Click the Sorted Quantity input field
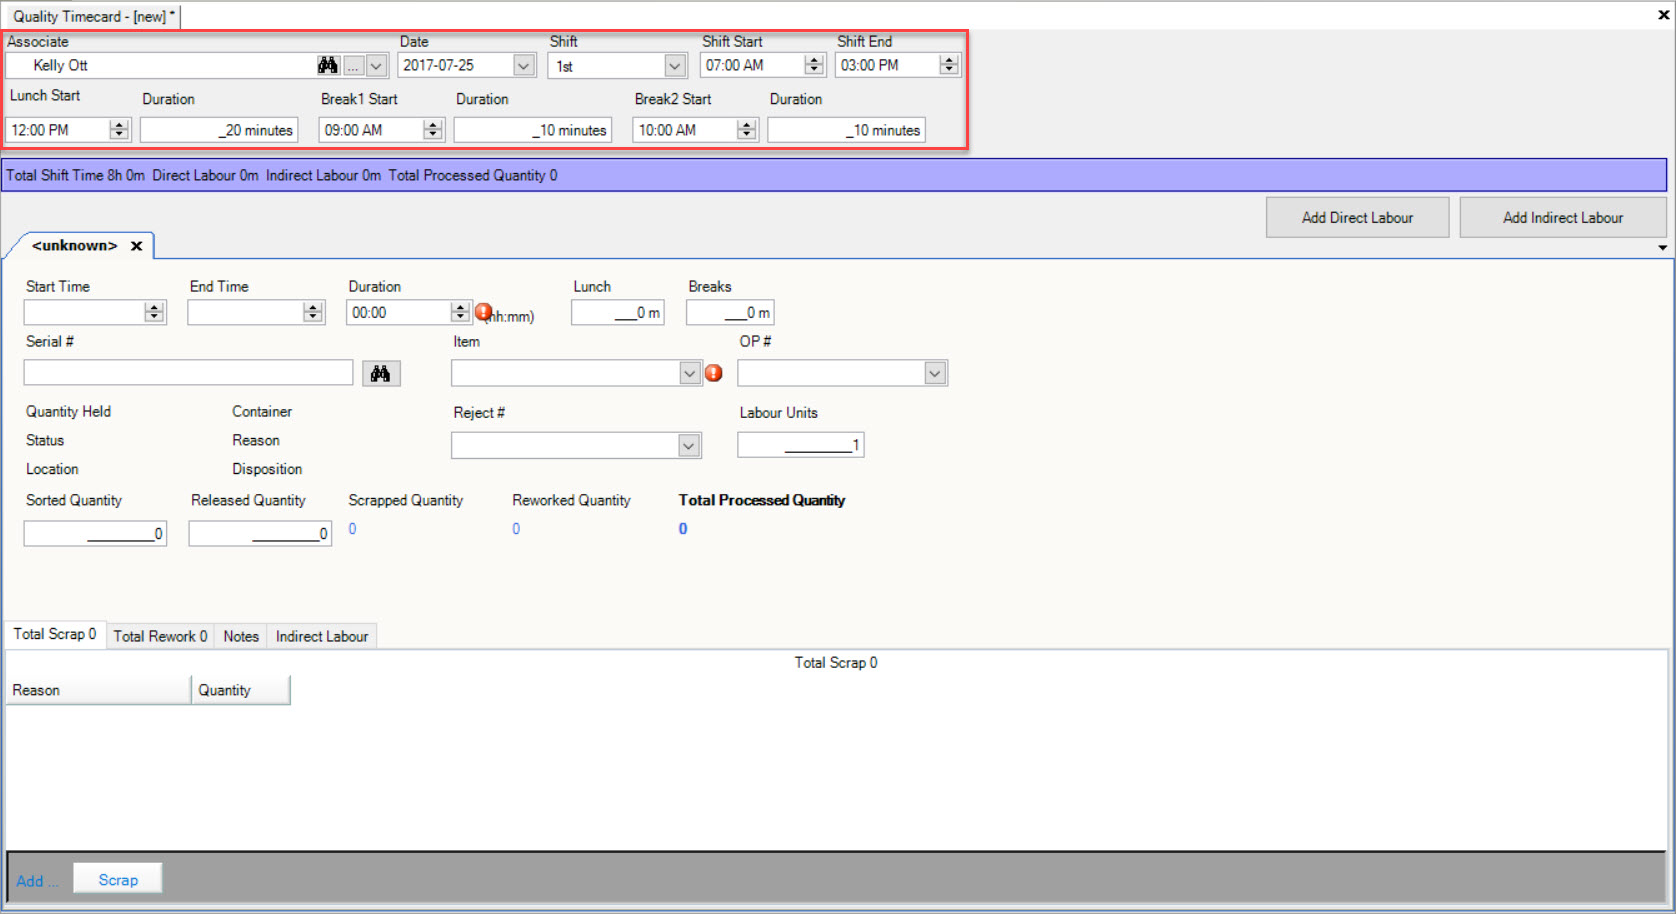Image resolution: width=1676 pixels, height=914 pixels. tap(95, 533)
